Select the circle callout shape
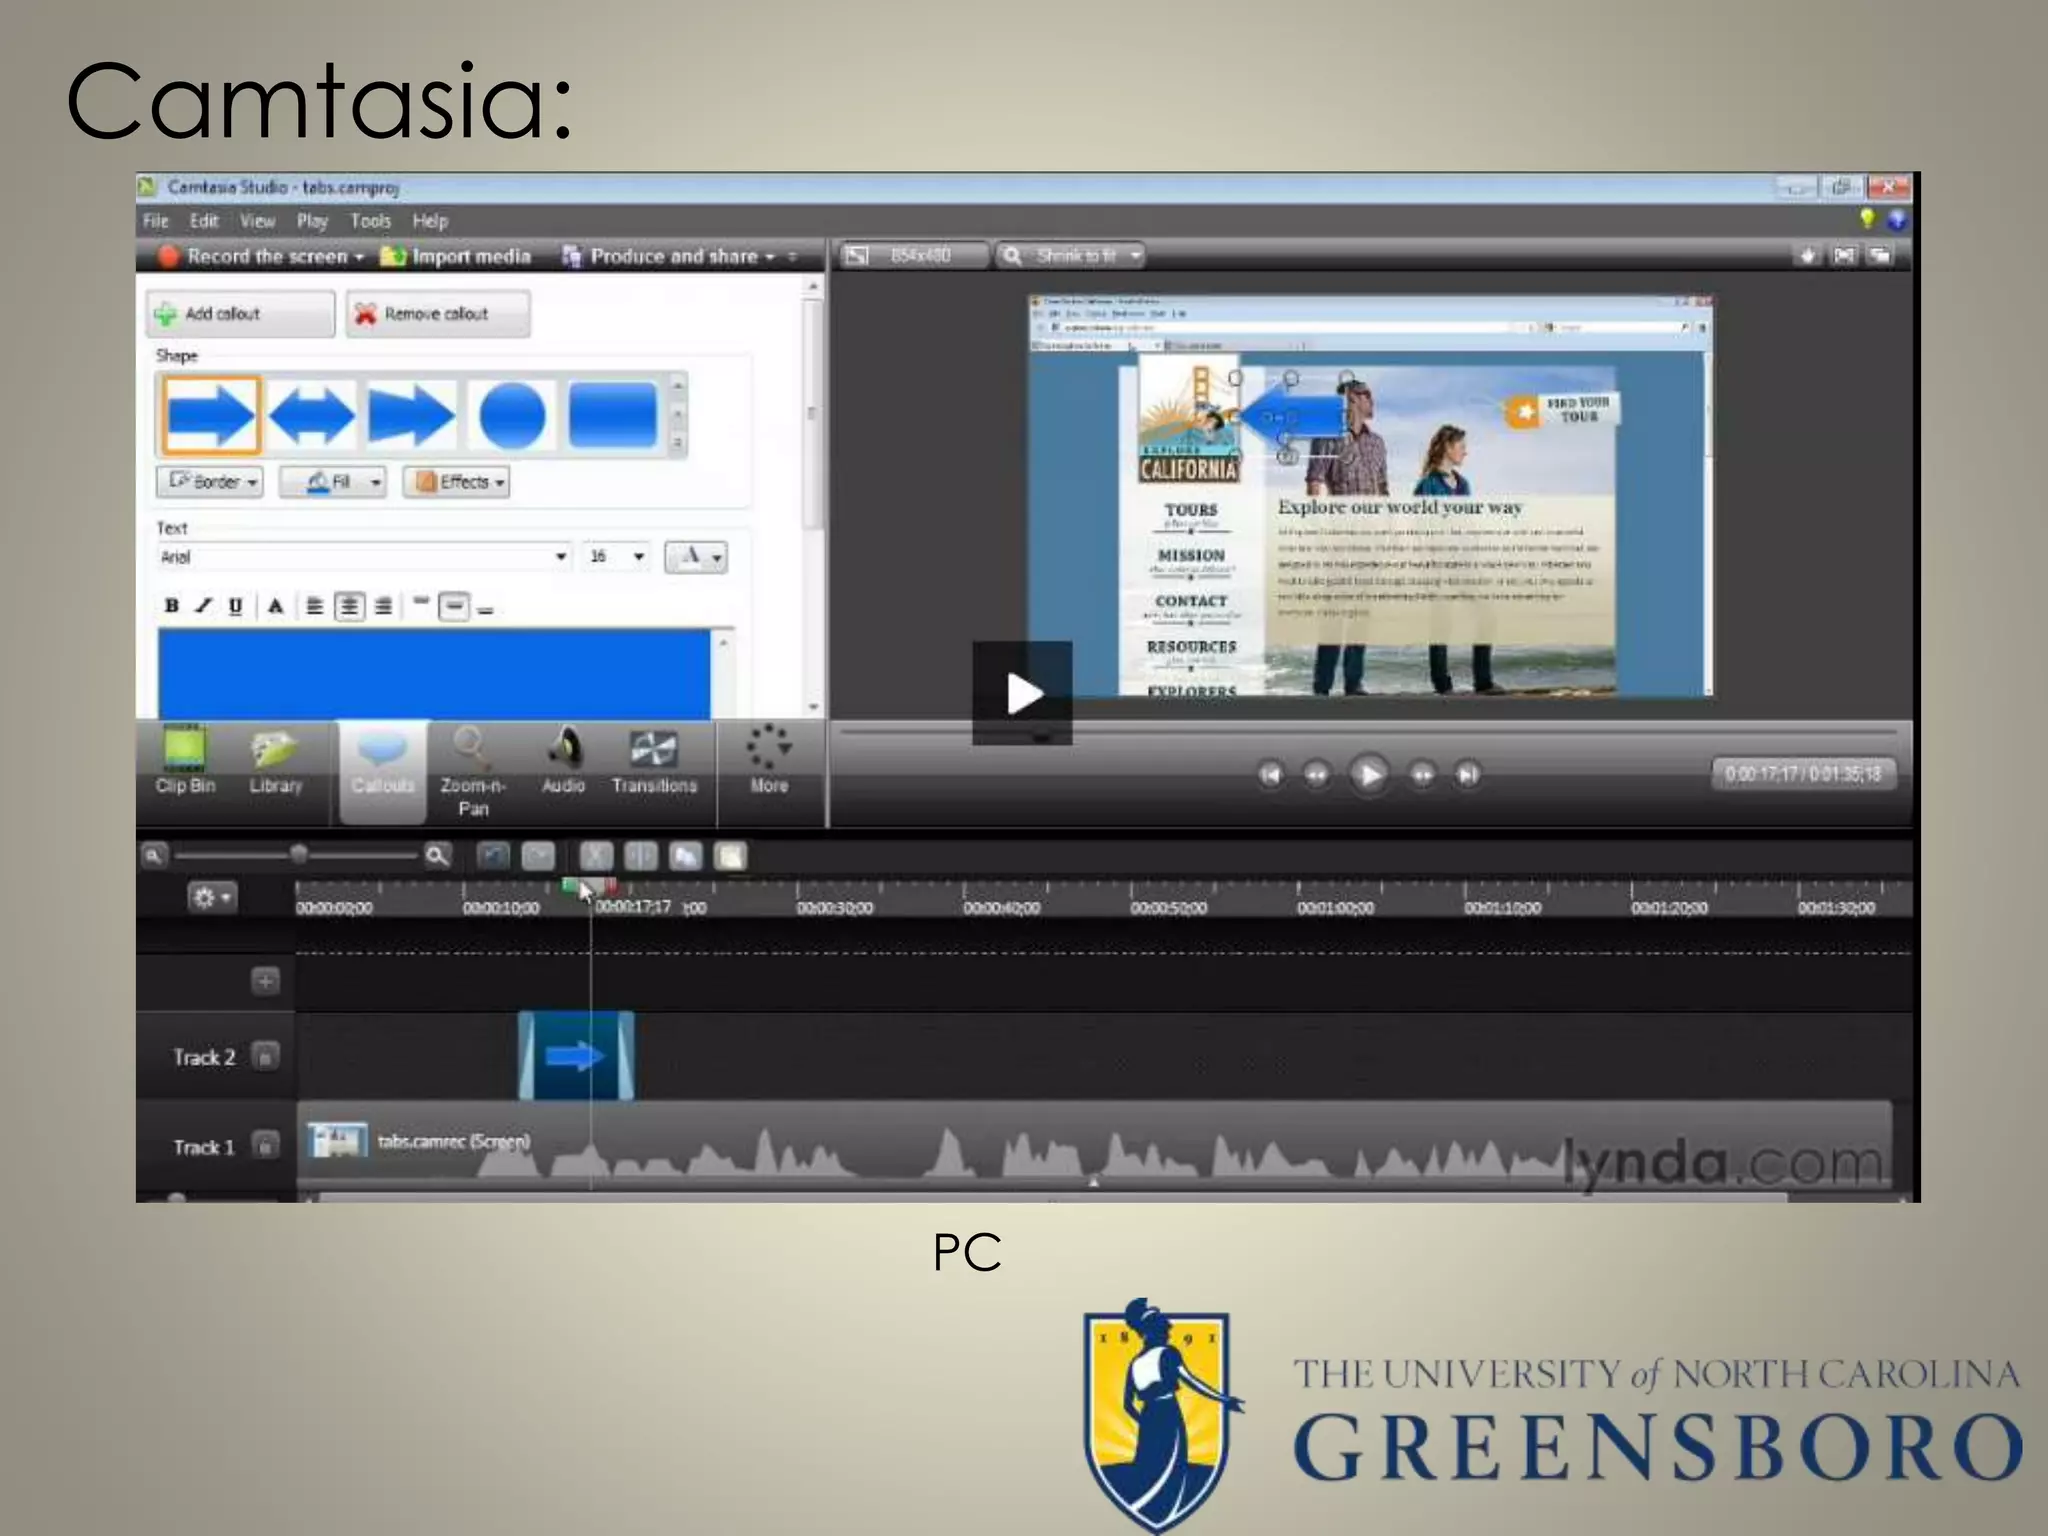 click(x=512, y=415)
